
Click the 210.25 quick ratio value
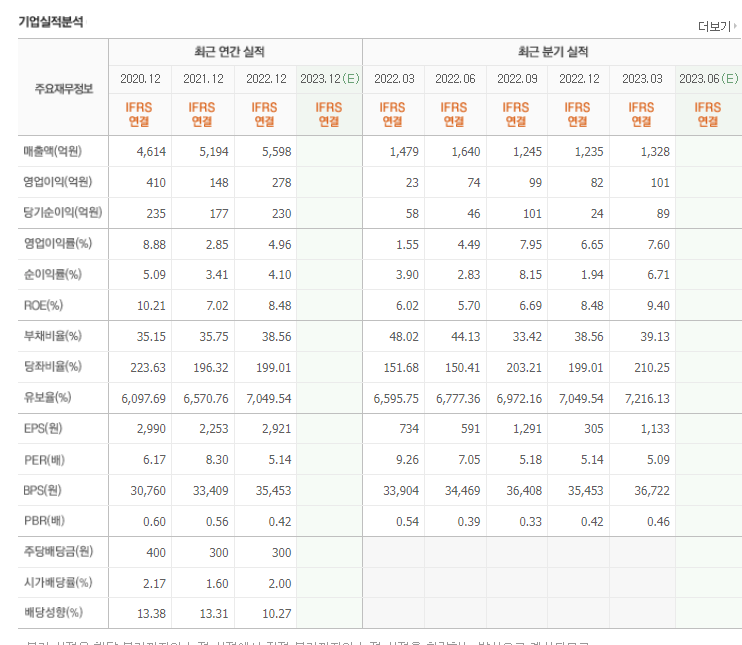pyautogui.click(x=652, y=368)
